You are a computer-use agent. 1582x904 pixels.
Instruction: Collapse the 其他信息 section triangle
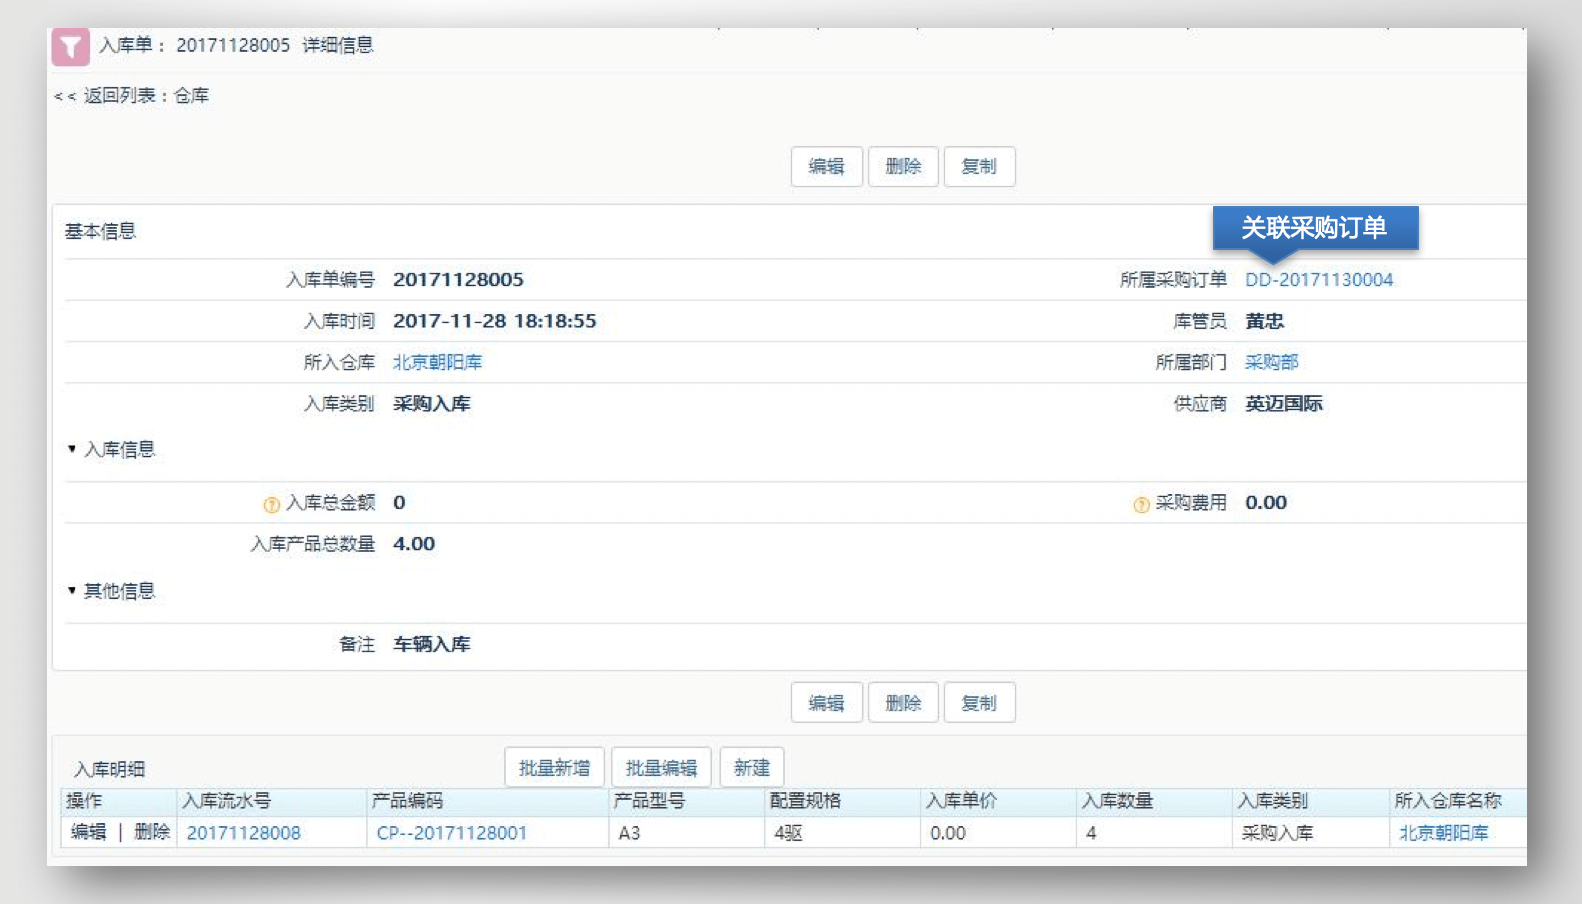72,590
